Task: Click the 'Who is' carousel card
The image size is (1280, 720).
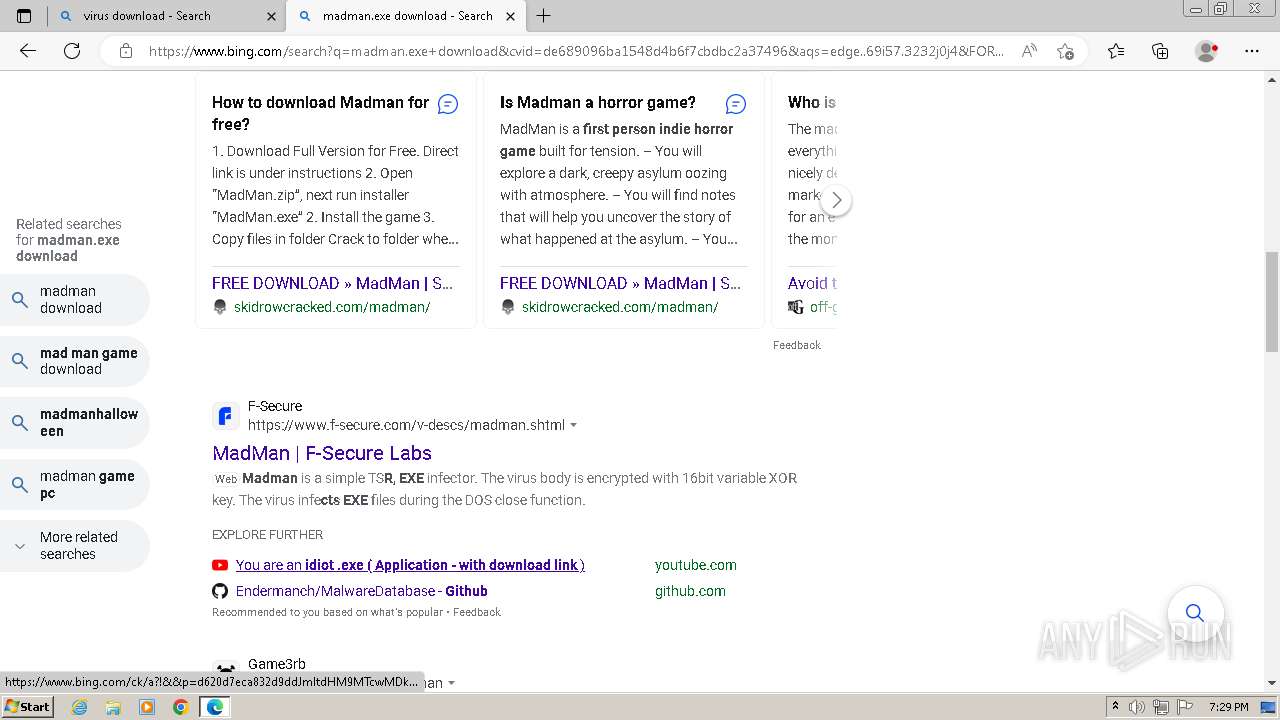Action: click(804, 200)
